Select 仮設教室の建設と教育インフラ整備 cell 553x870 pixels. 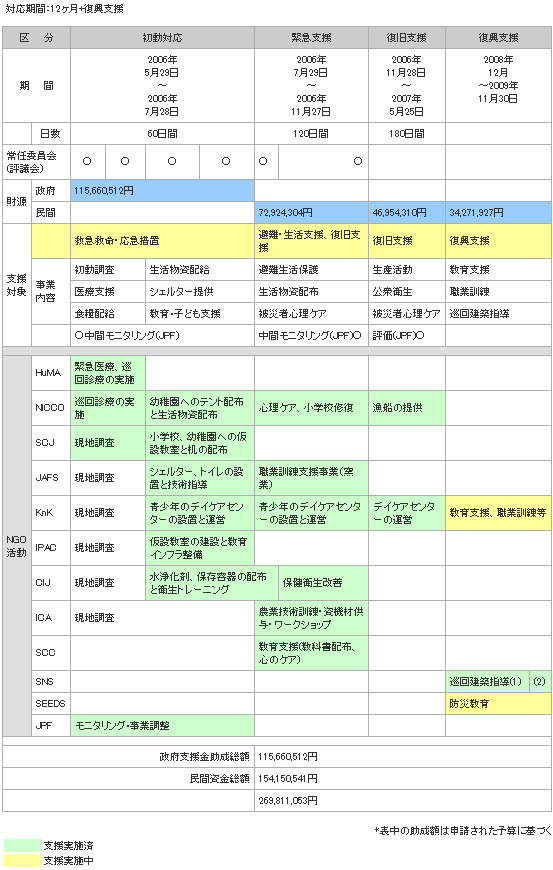coord(200,548)
